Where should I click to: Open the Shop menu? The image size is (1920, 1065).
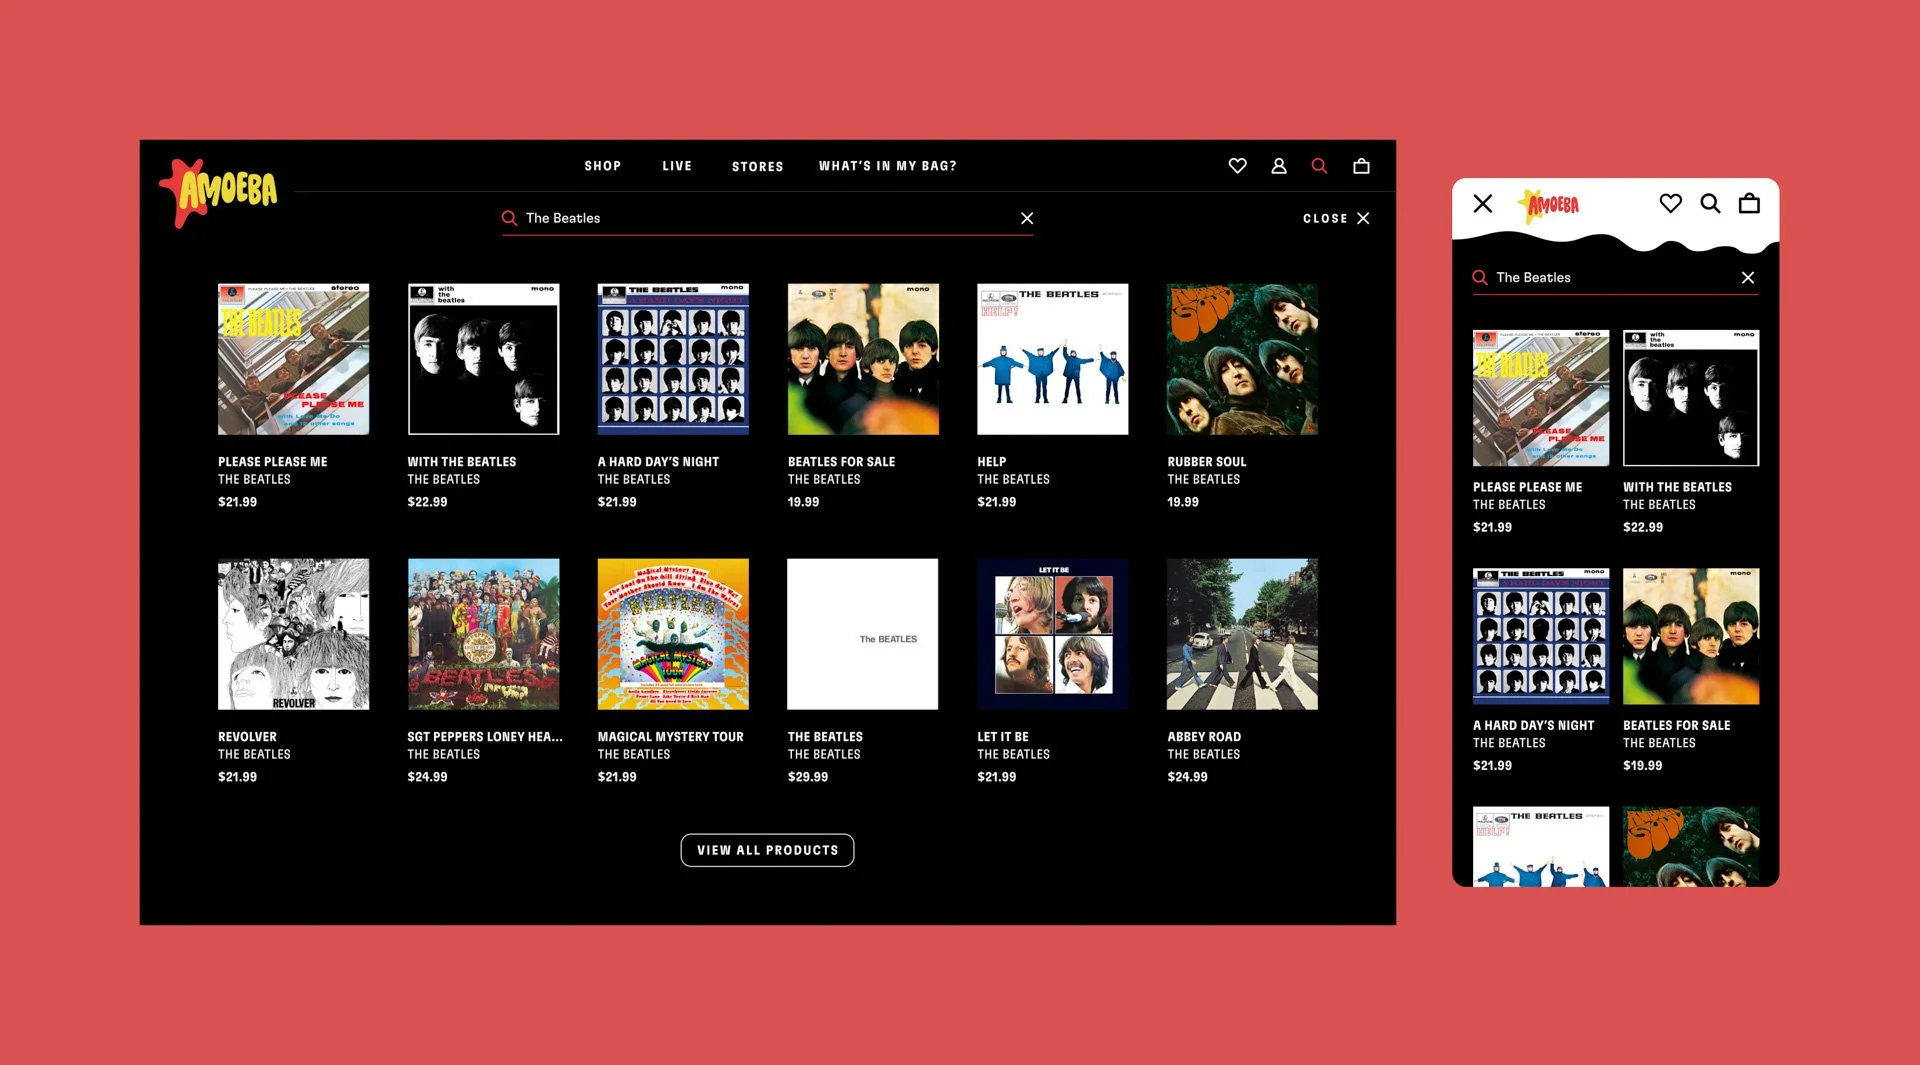[x=603, y=166]
